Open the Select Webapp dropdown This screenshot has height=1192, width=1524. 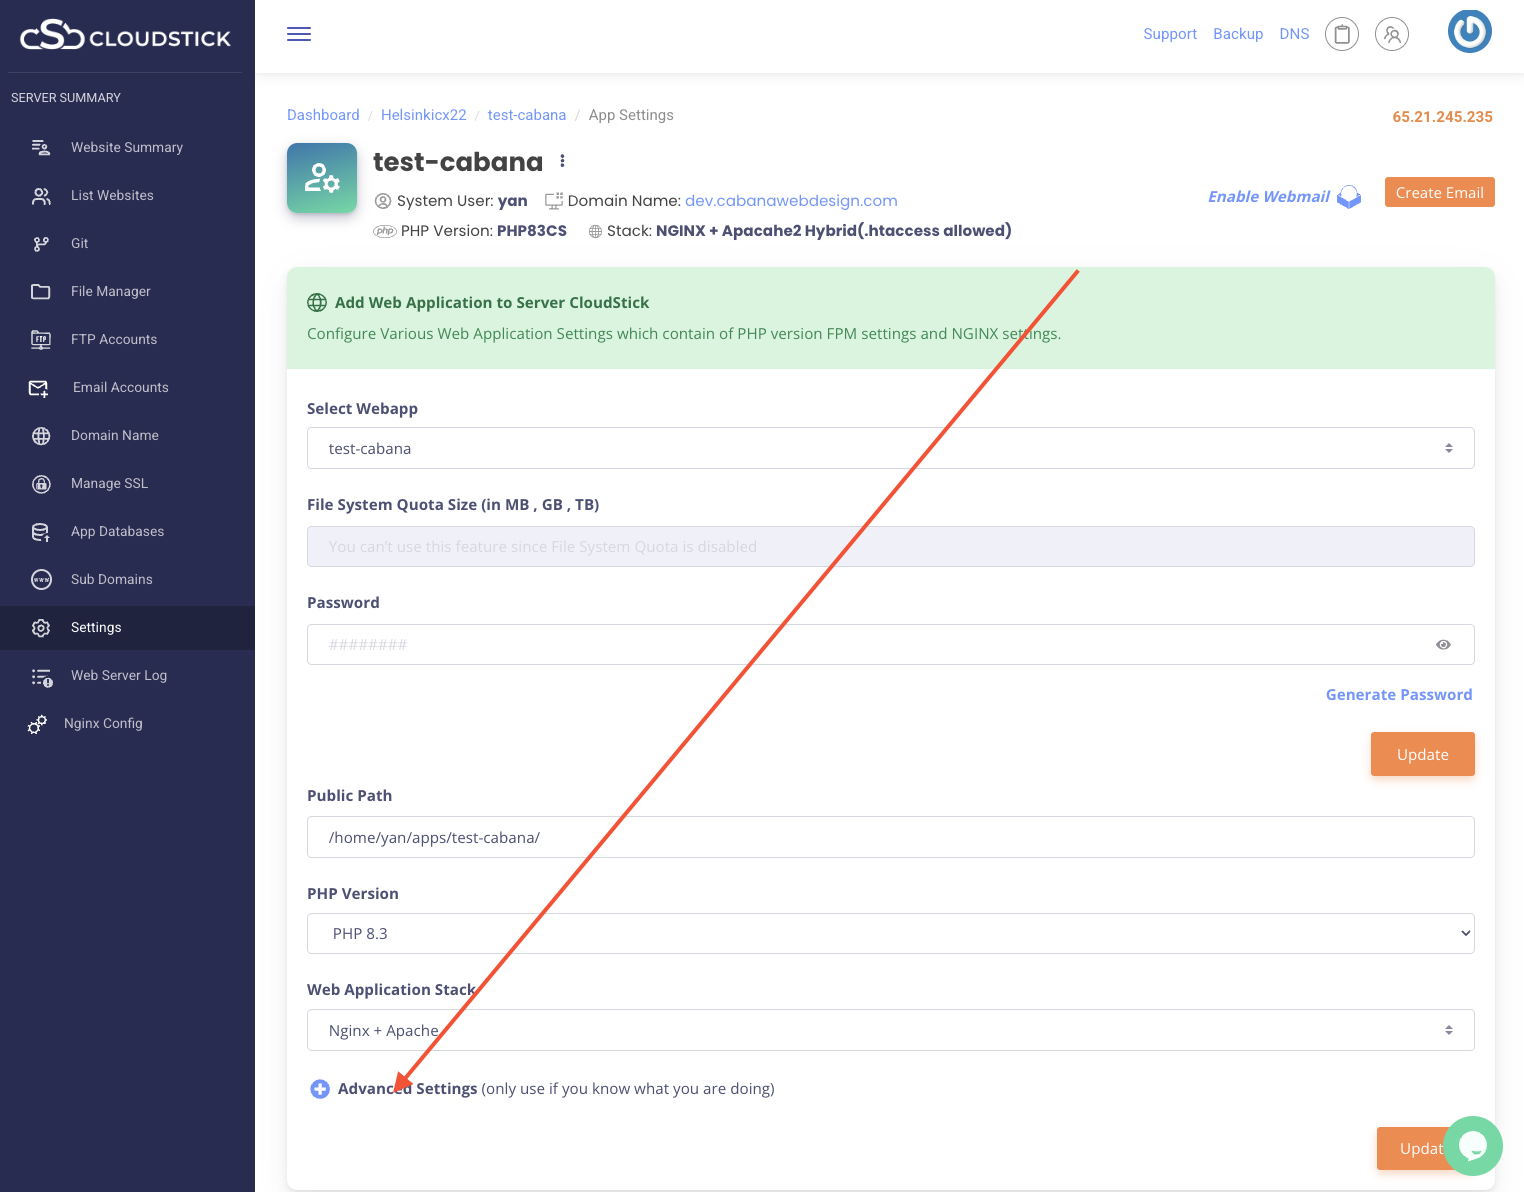tap(1448, 447)
